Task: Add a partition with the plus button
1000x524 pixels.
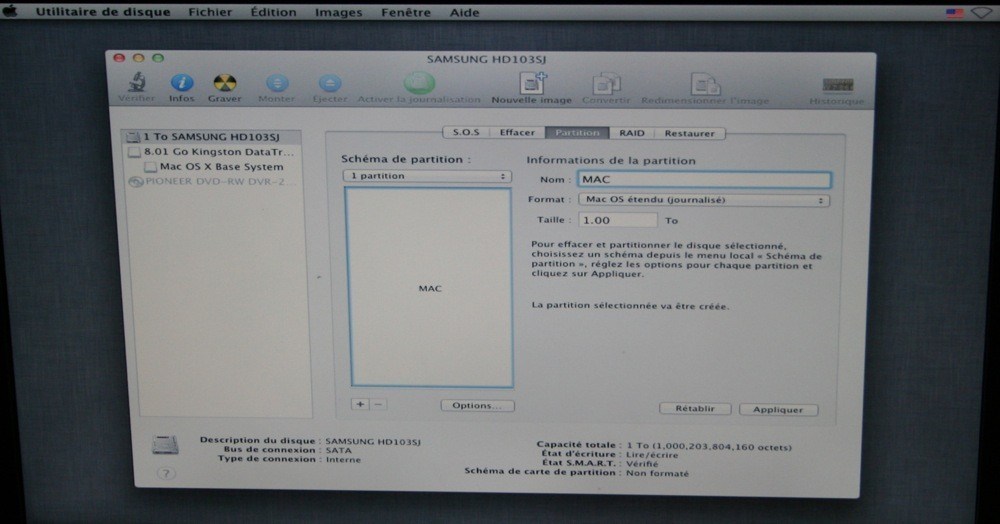Action: 360,404
